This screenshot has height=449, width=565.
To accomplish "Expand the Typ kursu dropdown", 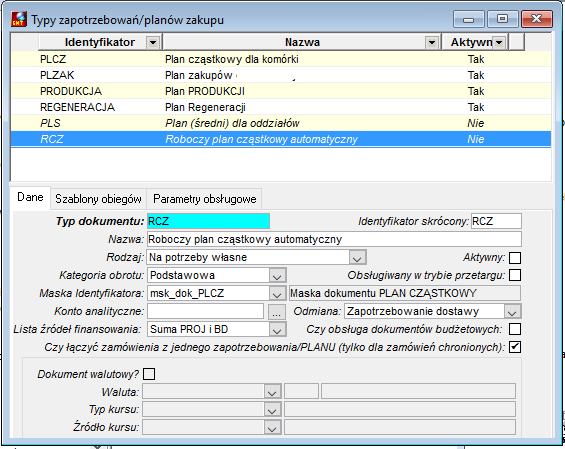I will [x=272, y=409].
